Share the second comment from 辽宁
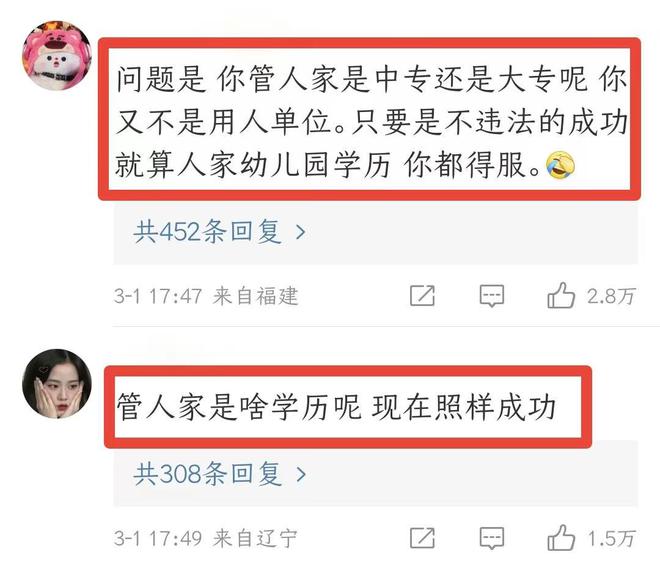The height and width of the screenshot is (568, 660). pyautogui.click(x=422, y=538)
